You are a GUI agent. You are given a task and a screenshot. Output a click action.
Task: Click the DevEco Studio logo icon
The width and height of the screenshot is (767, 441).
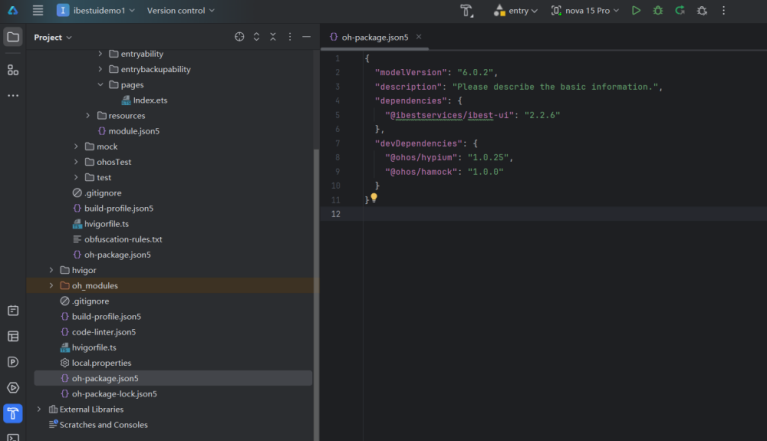click(x=13, y=10)
